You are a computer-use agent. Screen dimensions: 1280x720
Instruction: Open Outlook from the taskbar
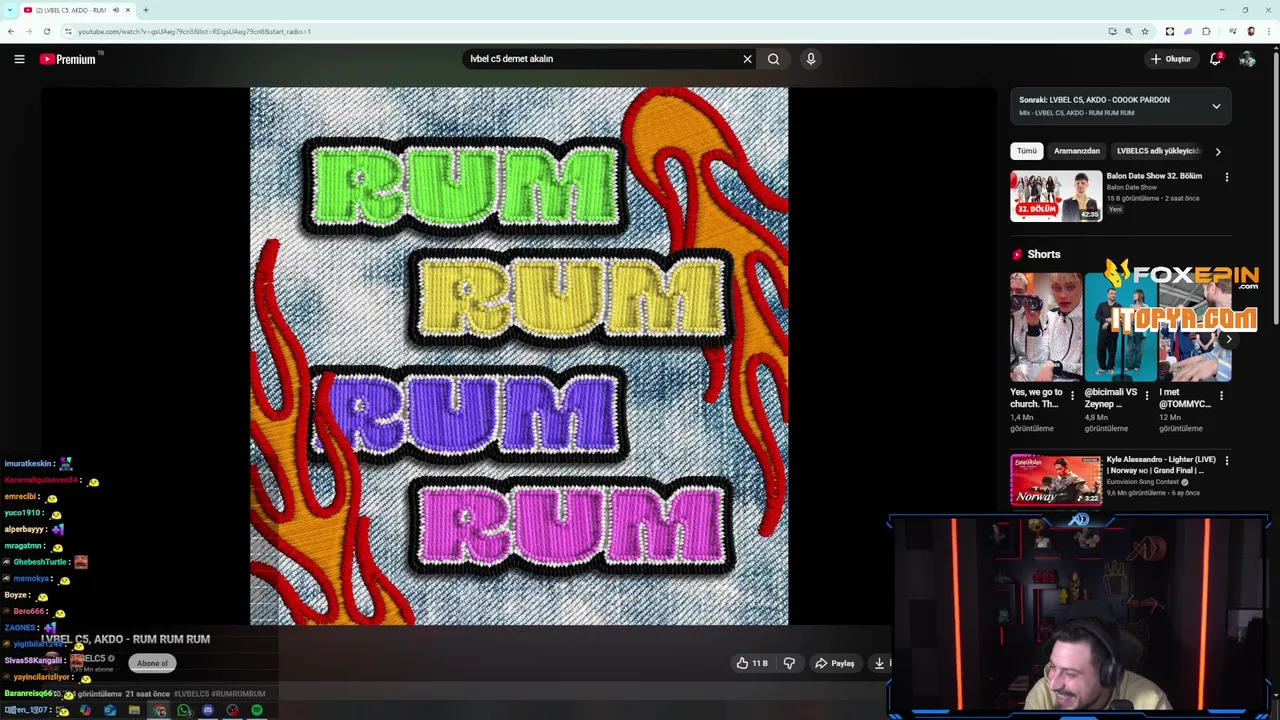click(x=110, y=710)
